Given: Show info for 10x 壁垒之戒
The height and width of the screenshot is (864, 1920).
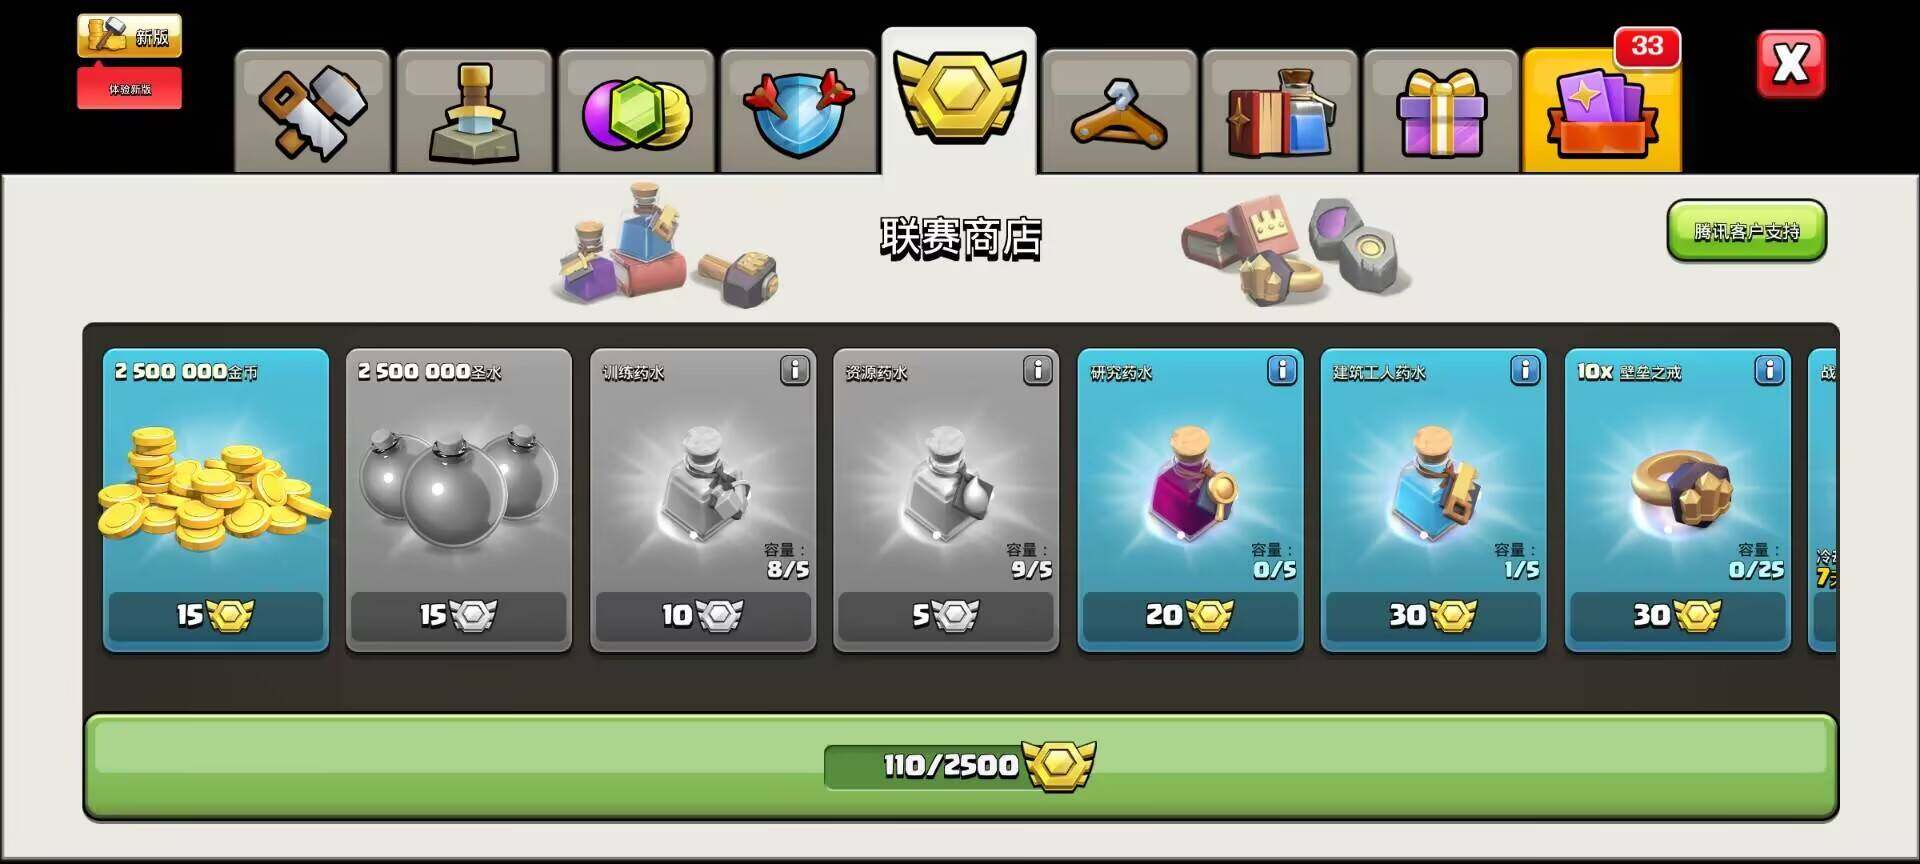Looking at the screenshot, I should pyautogui.click(x=1769, y=371).
